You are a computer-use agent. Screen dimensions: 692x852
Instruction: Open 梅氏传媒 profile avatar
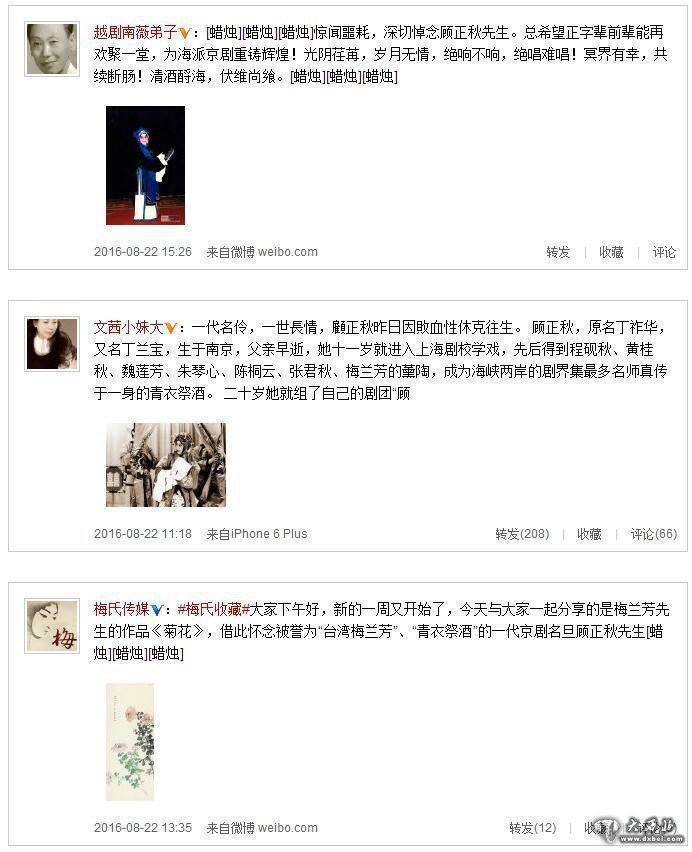(52, 626)
